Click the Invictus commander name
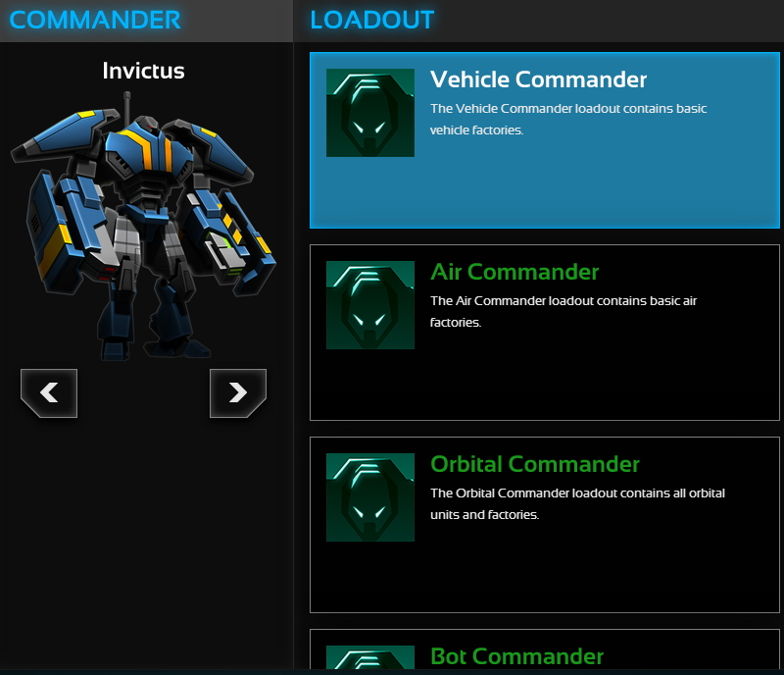Image resolution: width=784 pixels, height=675 pixels. pos(144,70)
